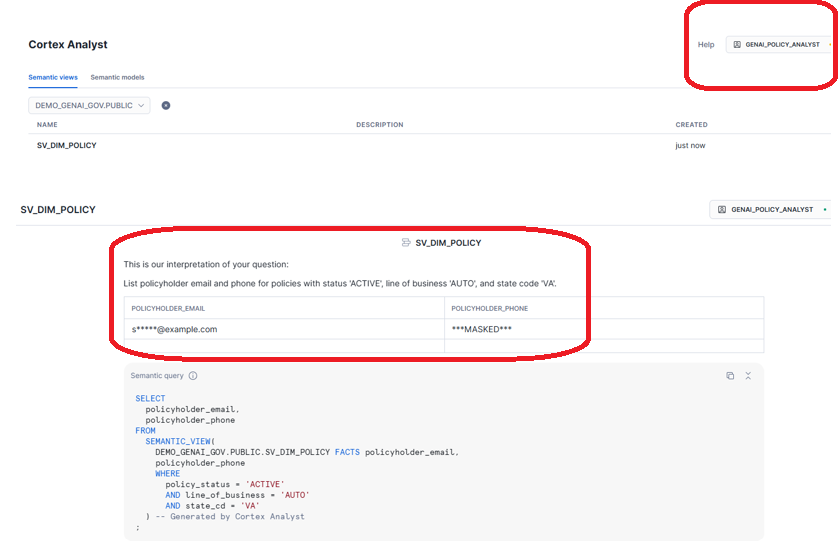Click the role user icon in Cortex Analyst header
The width and height of the screenshot is (838, 541).
pyautogui.click(x=737, y=45)
